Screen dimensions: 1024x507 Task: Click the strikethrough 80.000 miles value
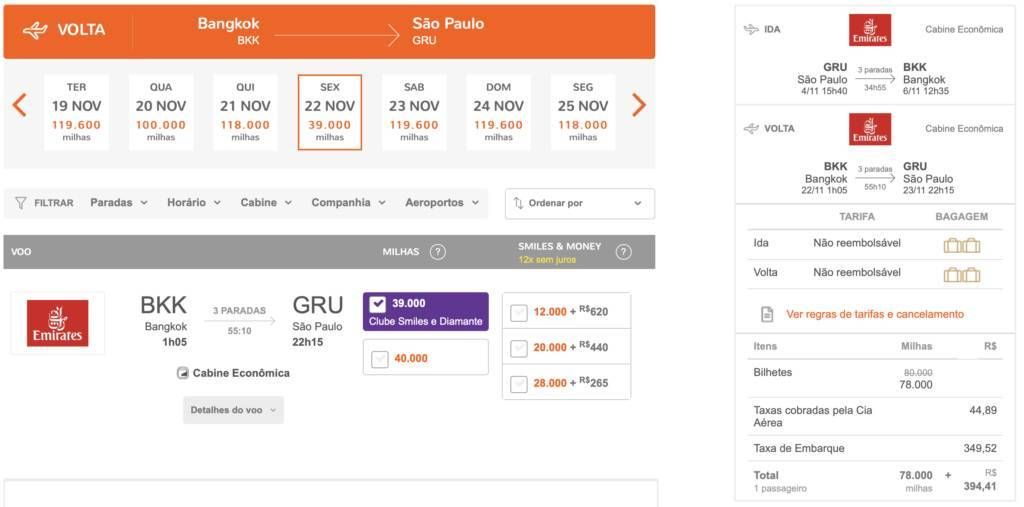click(918, 372)
